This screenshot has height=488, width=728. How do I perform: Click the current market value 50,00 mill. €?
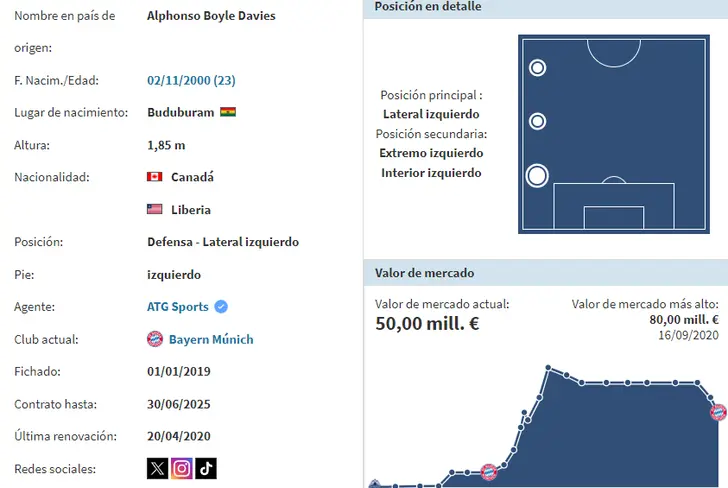(x=427, y=324)
